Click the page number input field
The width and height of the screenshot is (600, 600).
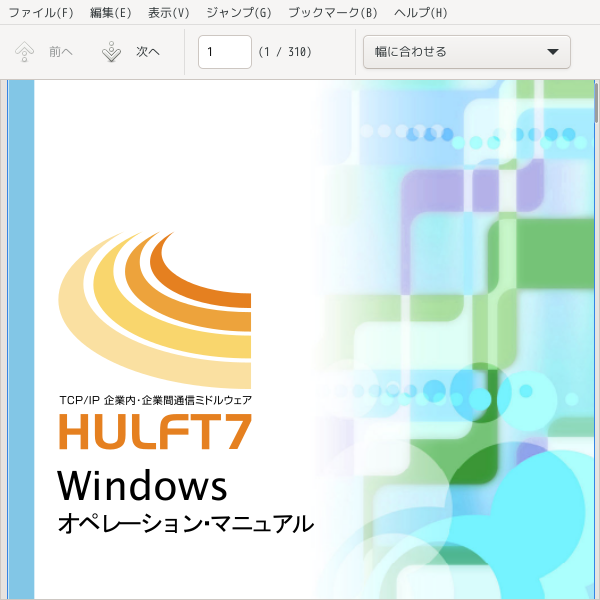point(225,52)
